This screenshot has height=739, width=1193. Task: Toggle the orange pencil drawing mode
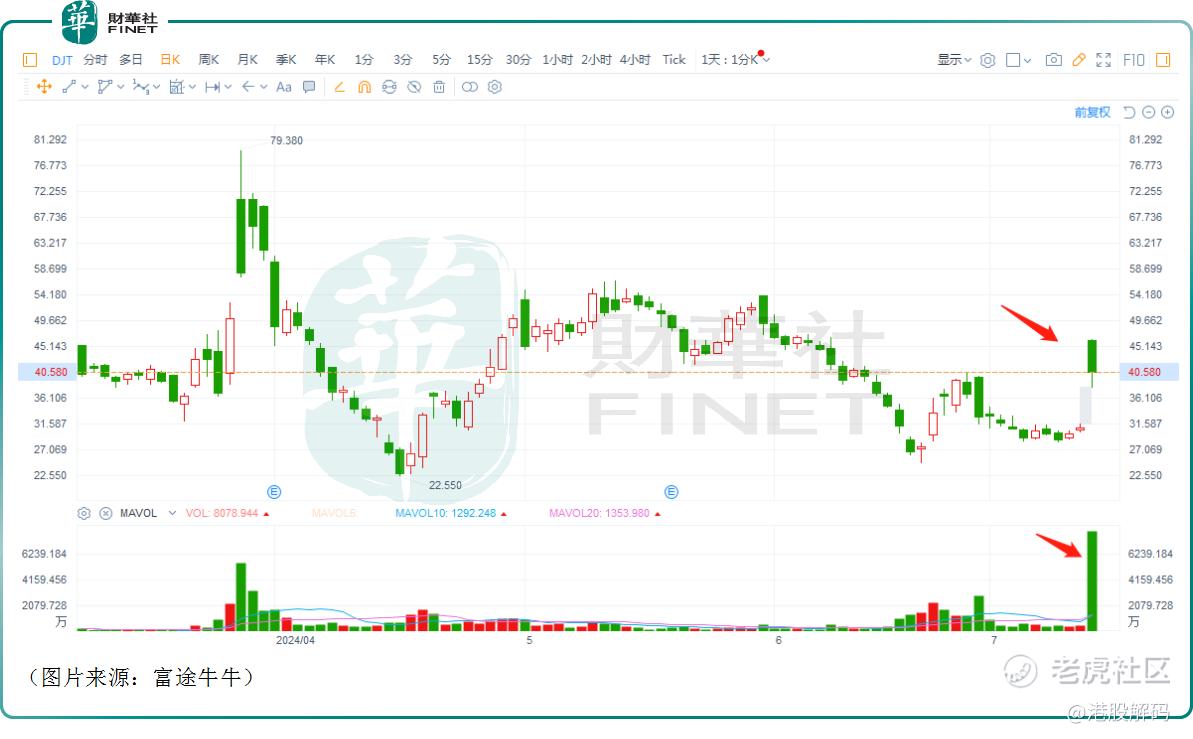[1079, 59]
